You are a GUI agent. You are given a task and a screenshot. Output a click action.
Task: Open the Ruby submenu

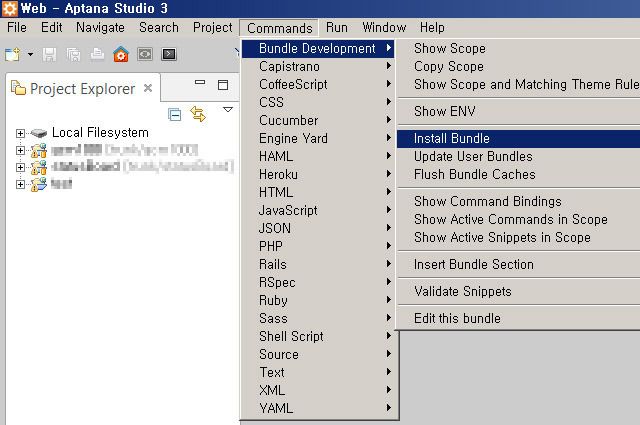point(318,300)
